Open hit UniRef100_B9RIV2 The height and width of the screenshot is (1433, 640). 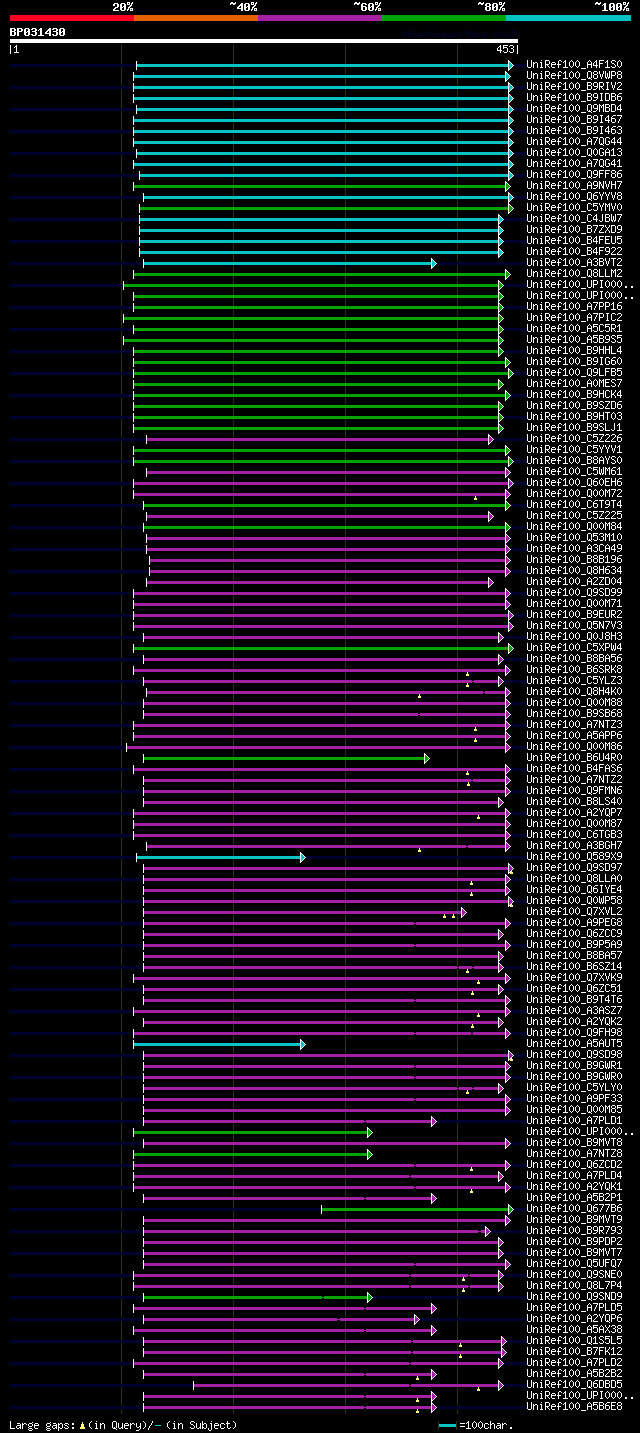pyautogui.click(x=574, y=86)
